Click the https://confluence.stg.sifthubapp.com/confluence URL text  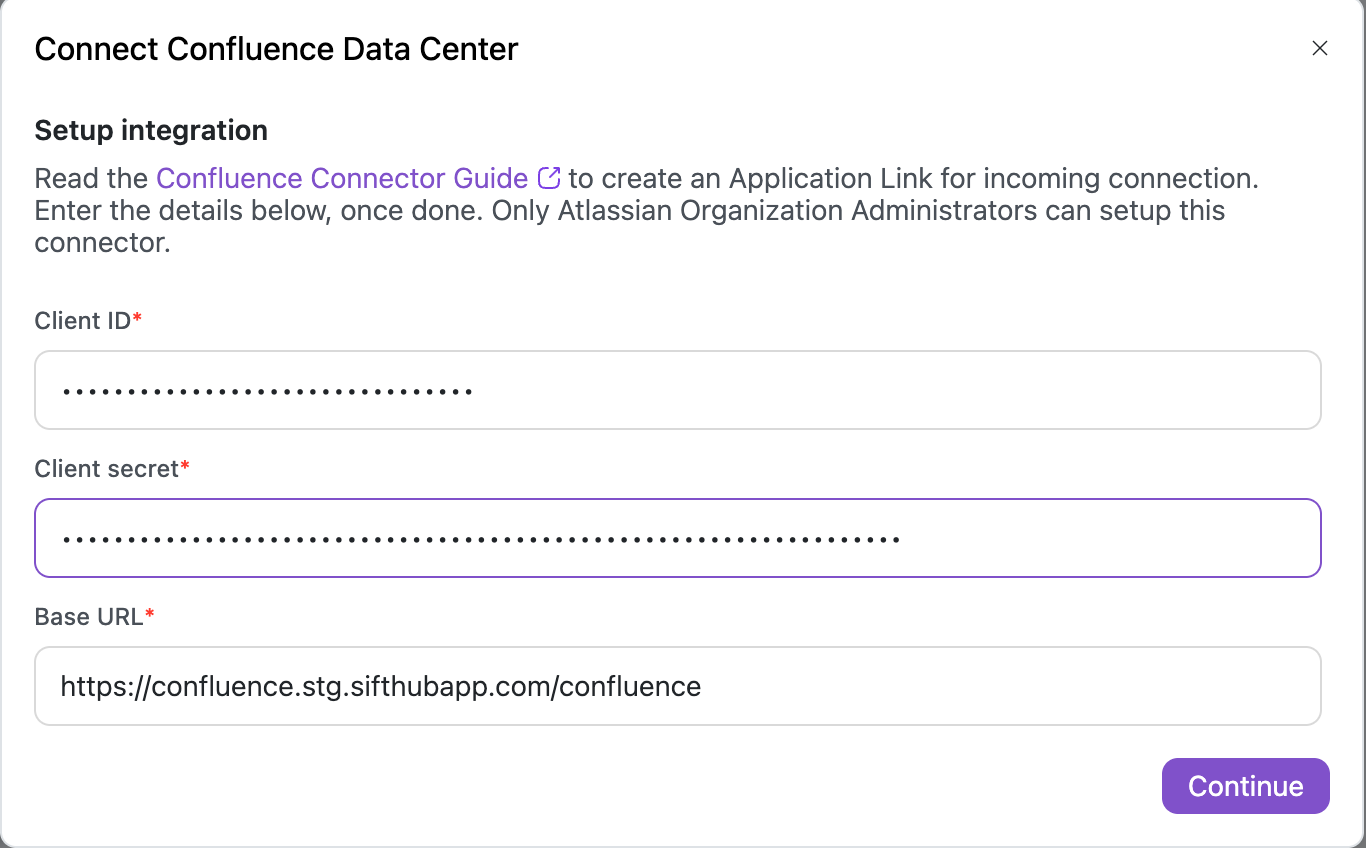[x=380, y=686]
